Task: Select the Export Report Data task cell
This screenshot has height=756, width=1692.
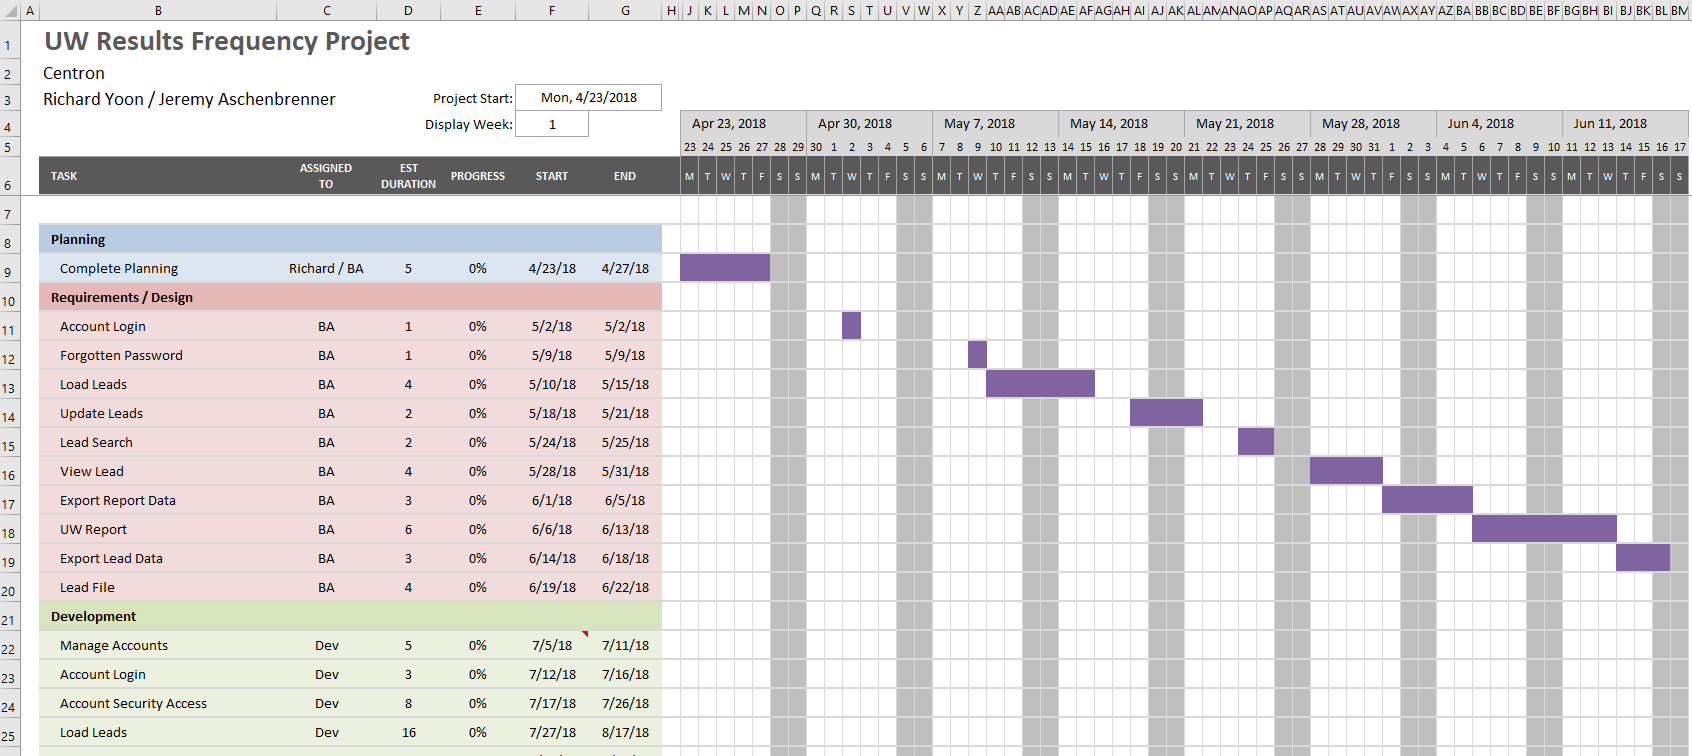Action: [x=158, y=500]
